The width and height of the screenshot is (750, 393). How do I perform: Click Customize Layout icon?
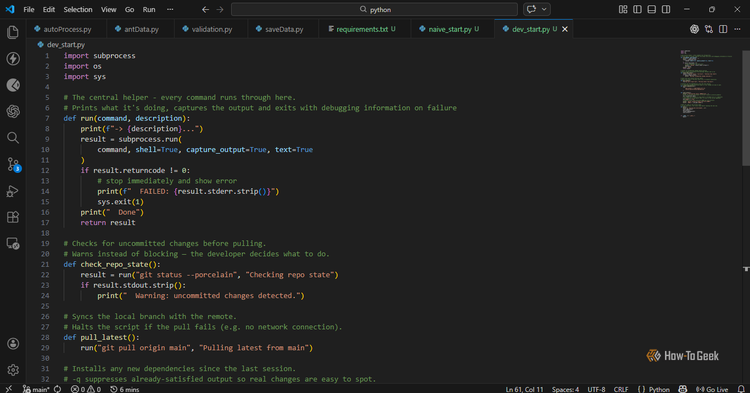click(623, 9)
